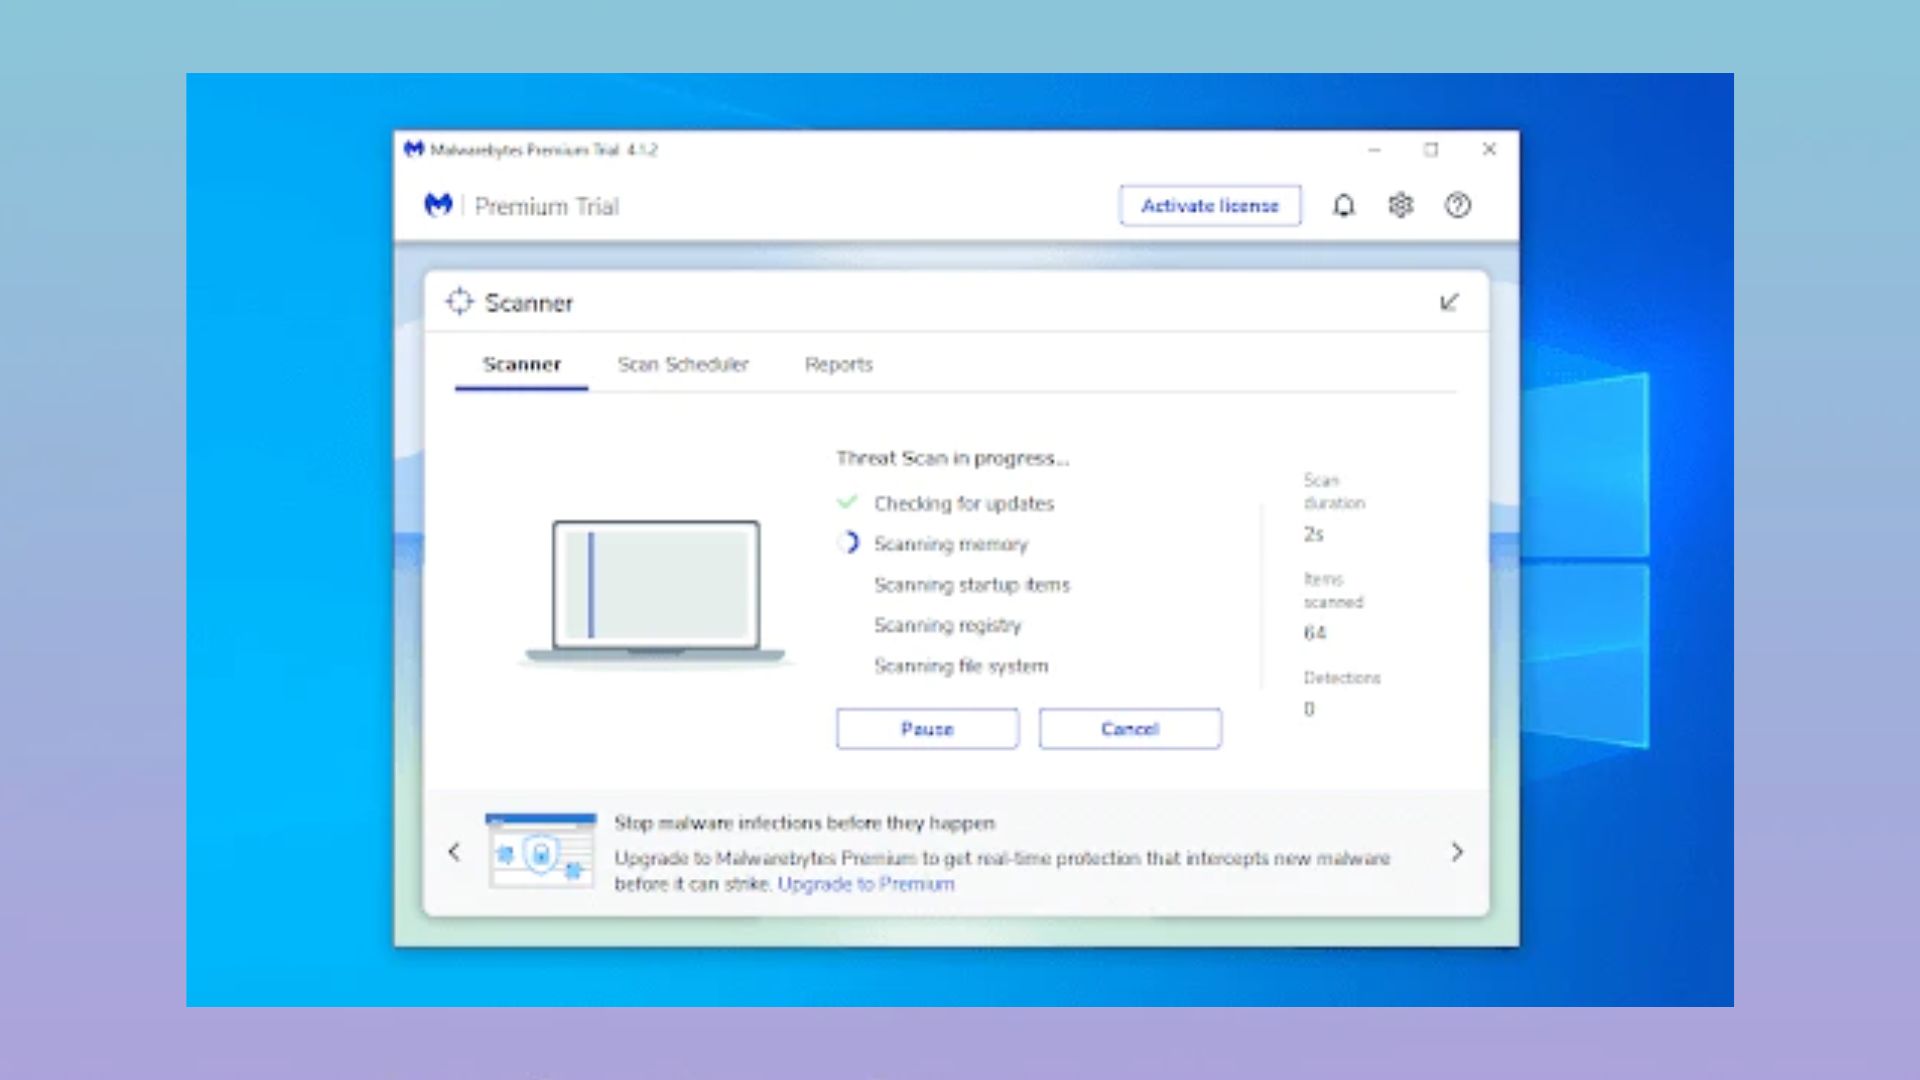Click the Scanner crosshair icon in the panel header
Image resolution: width=1920 pixels, height=1080 pixels.
pyautogui.click(x=459, y=301)
